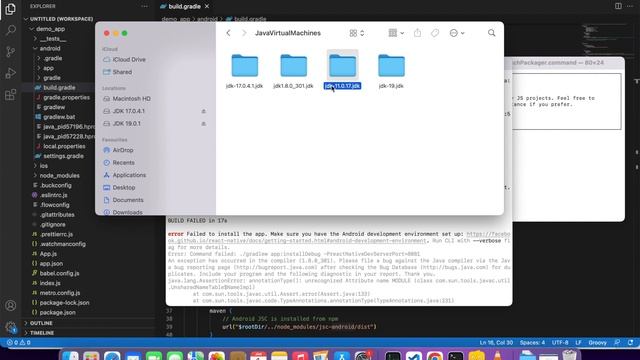Select the jdk-17.0.4.1.jdk folder
The image size is (640, 360).
[244, 71]
